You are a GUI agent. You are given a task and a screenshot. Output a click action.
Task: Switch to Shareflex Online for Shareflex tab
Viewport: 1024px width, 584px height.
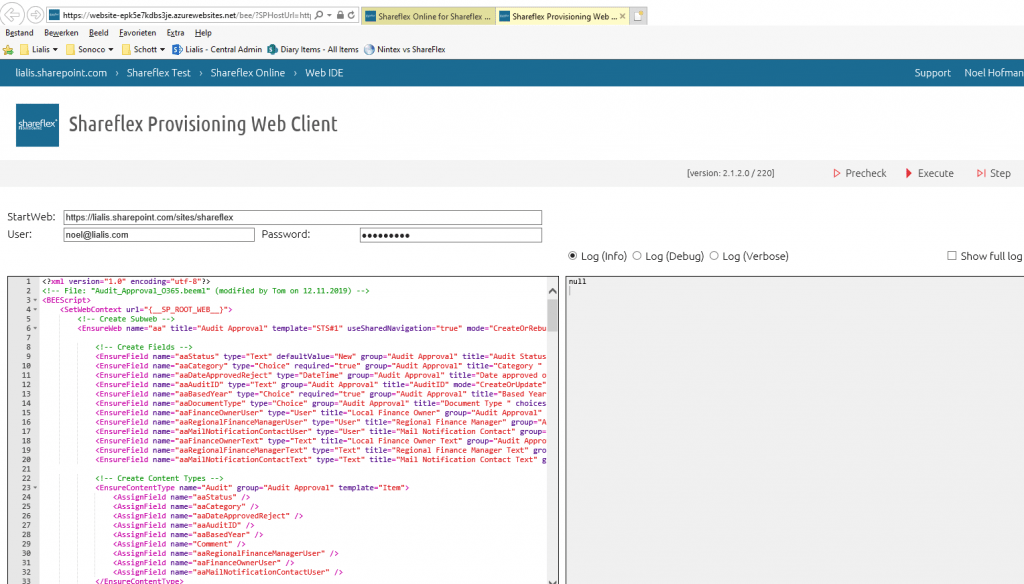tap(428, 16)
